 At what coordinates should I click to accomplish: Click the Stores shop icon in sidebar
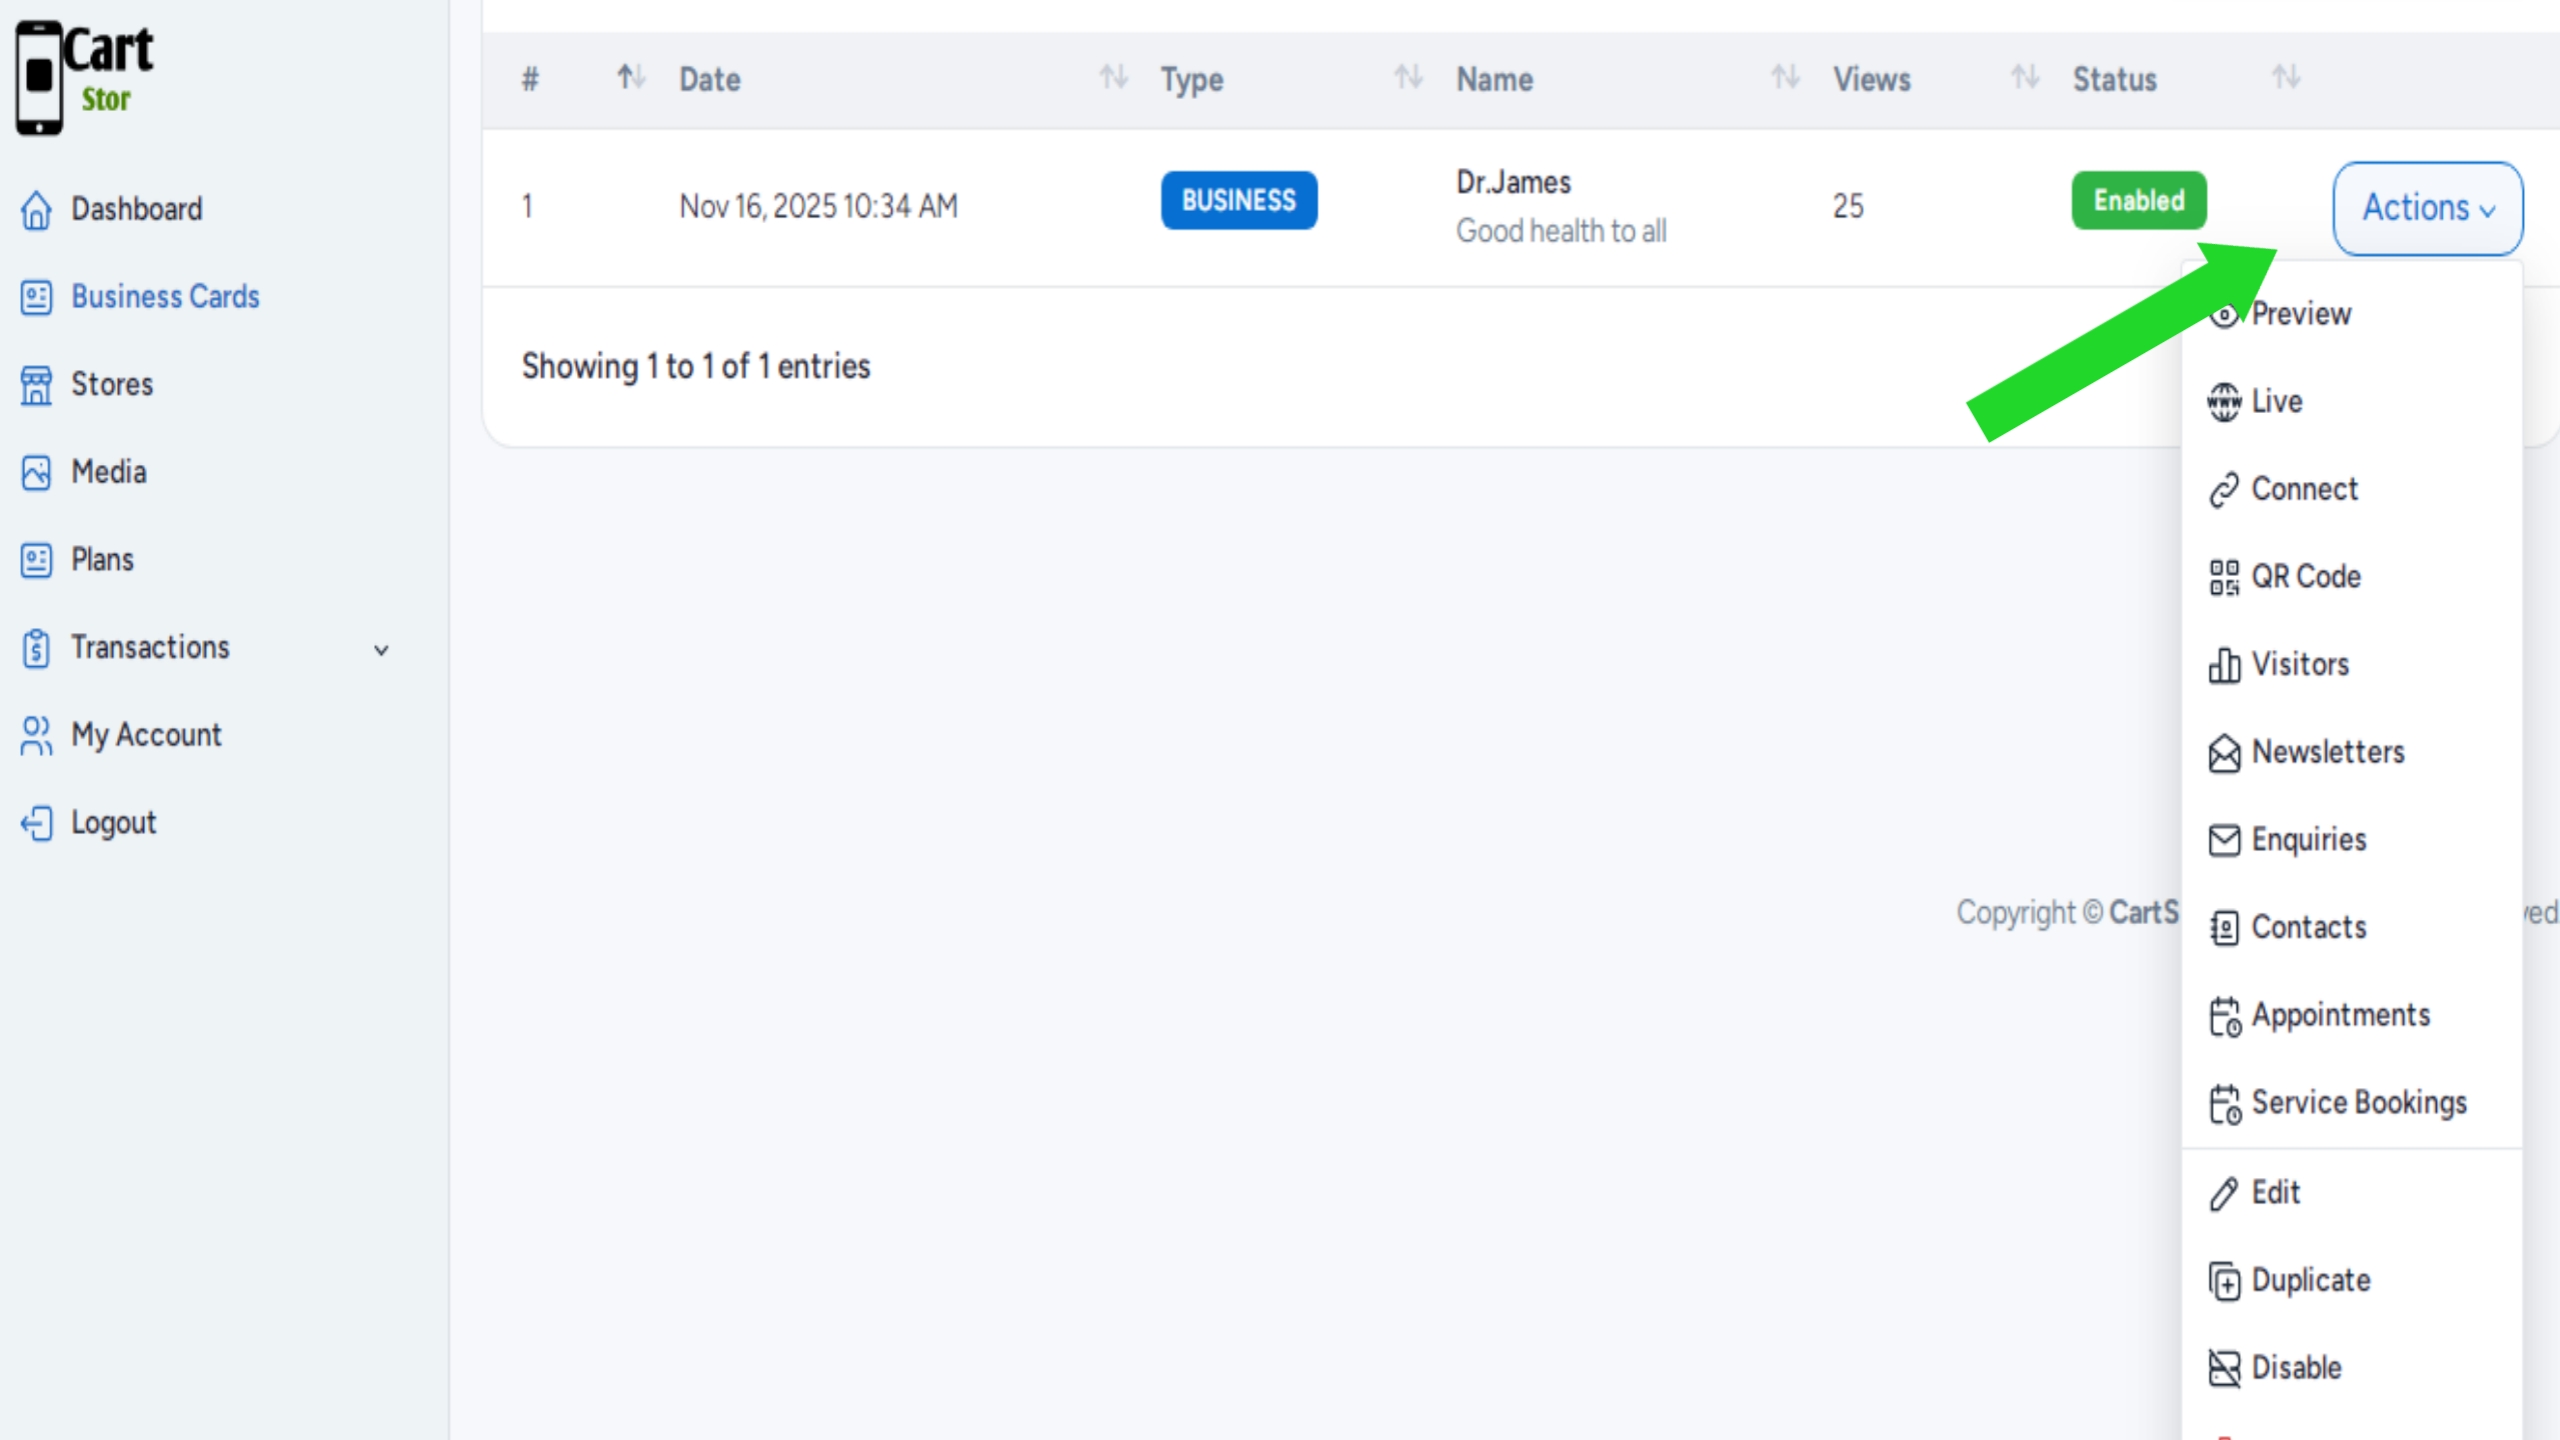click(36, 385)
